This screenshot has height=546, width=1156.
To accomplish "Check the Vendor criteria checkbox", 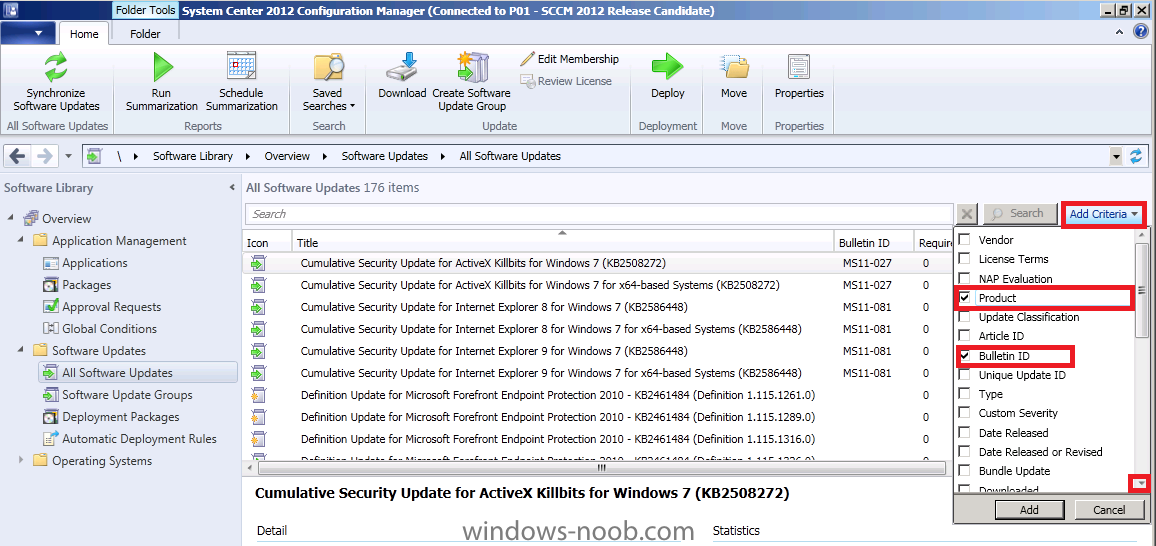I will [964, 239].
